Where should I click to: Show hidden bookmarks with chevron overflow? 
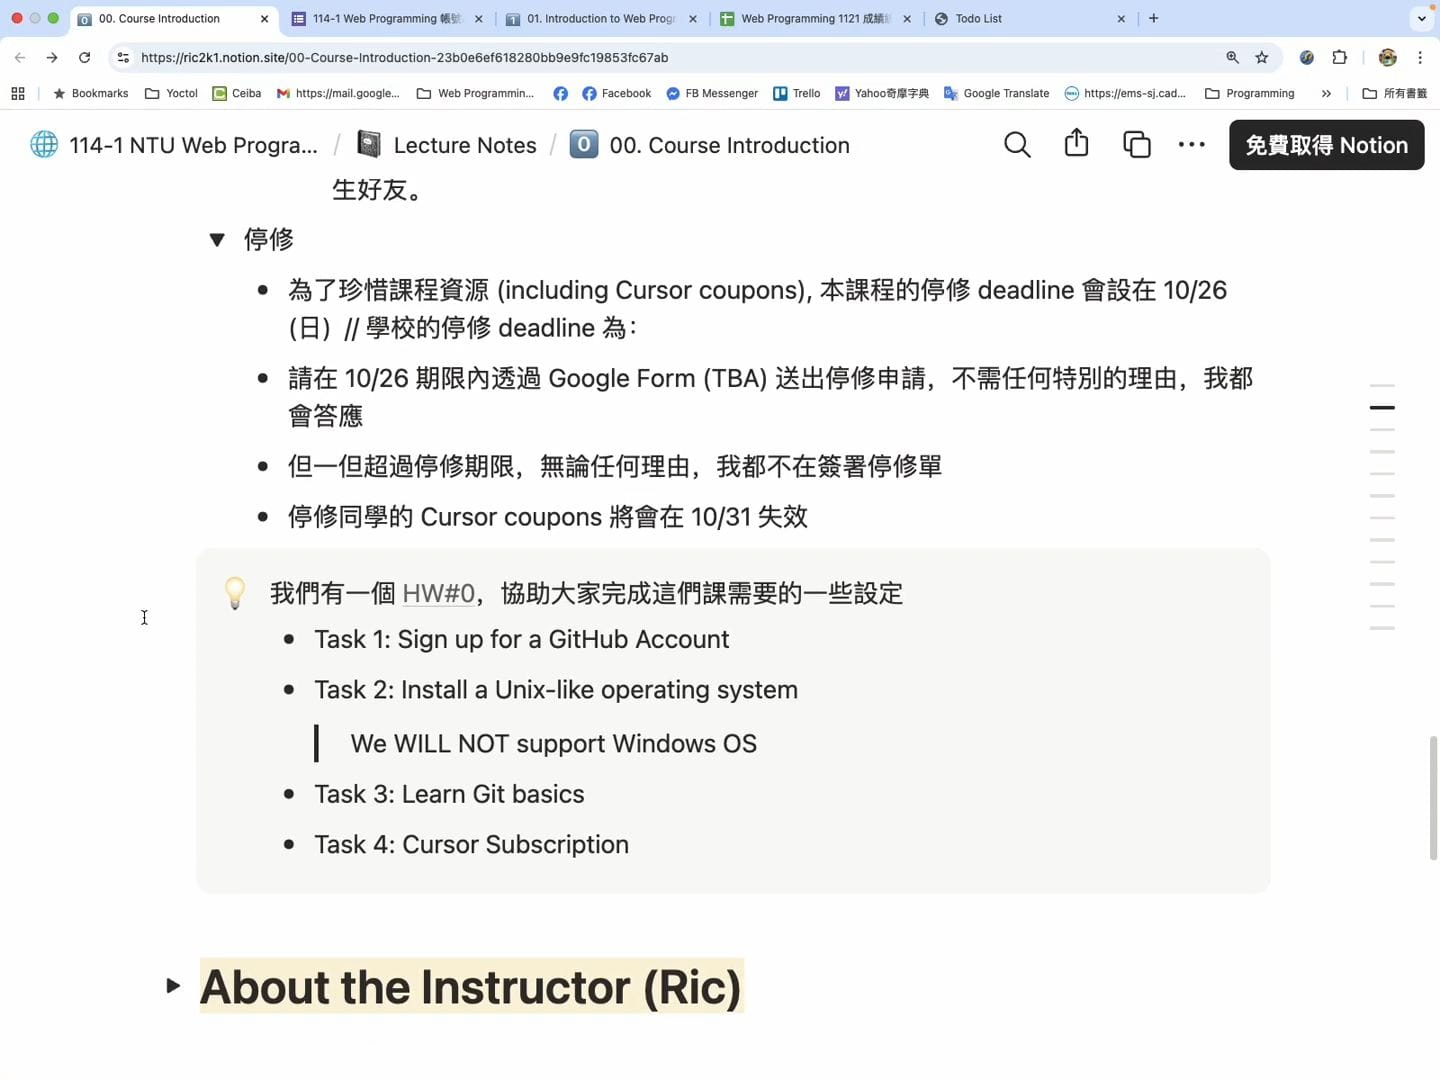point(1326,93)
